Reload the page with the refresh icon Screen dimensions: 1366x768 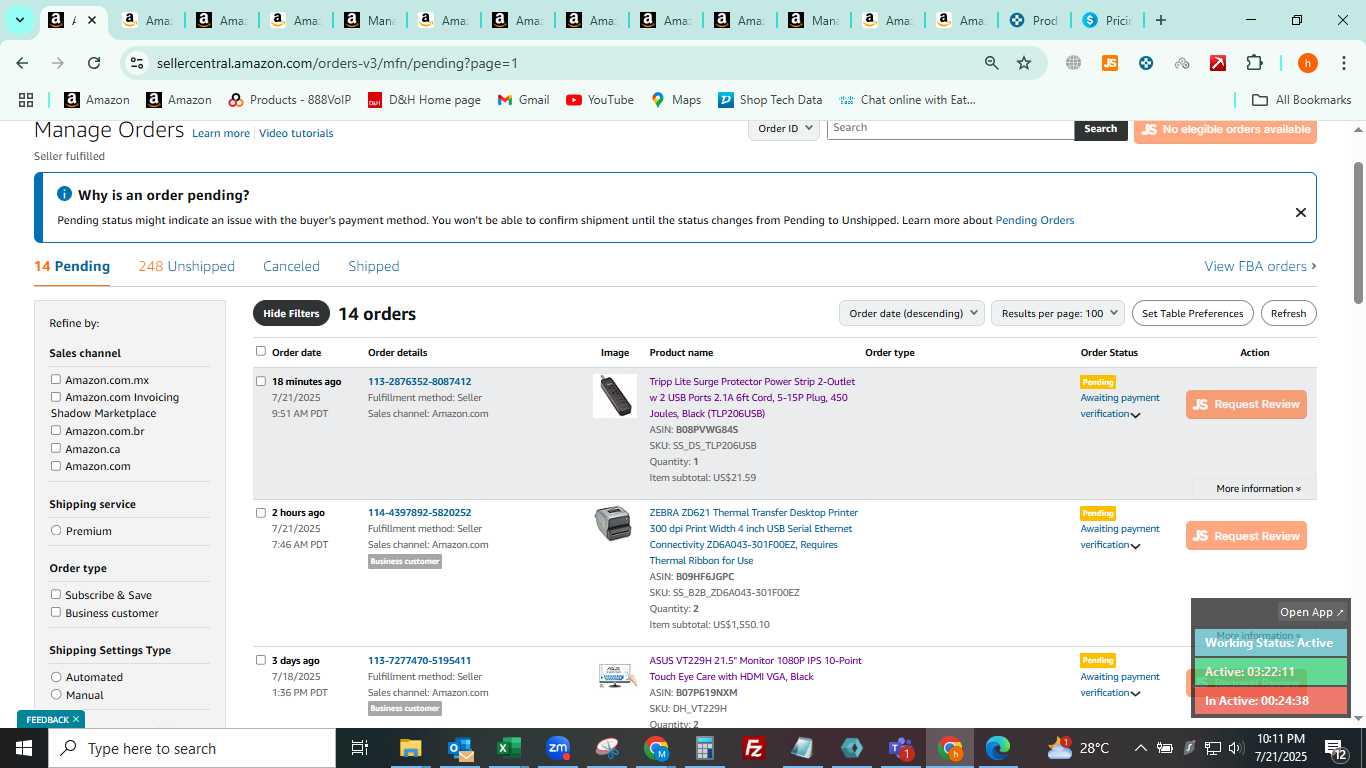click(x=94, y=63)
